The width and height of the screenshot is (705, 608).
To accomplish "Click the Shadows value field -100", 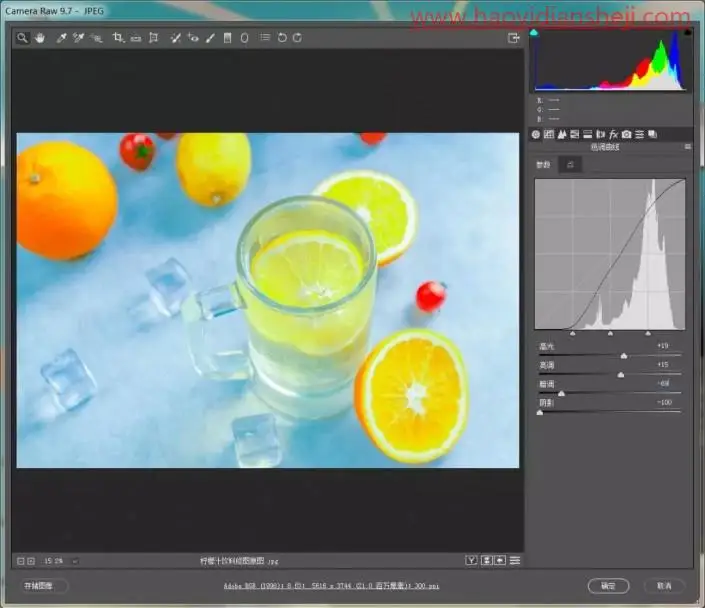I will (664, 402).
